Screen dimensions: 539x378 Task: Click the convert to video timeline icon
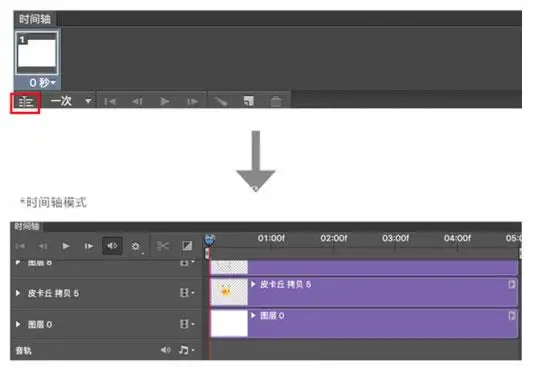[x=25, y=102]
